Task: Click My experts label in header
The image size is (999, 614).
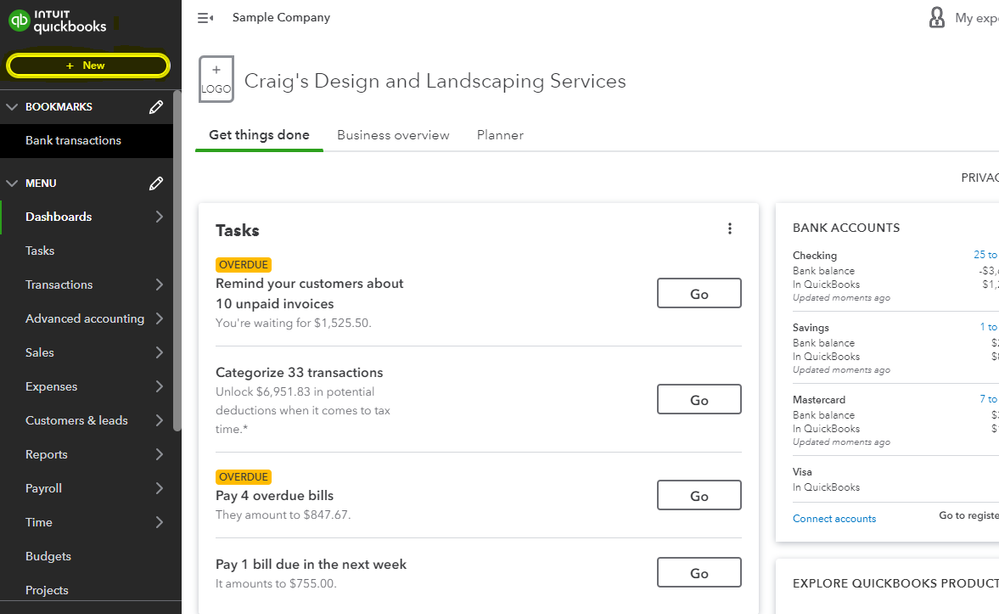Action: coord(977,18)
